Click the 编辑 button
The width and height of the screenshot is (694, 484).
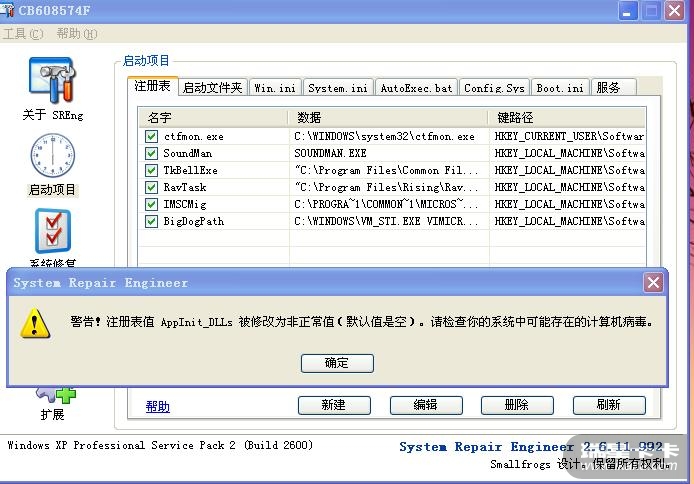[426, 405]
